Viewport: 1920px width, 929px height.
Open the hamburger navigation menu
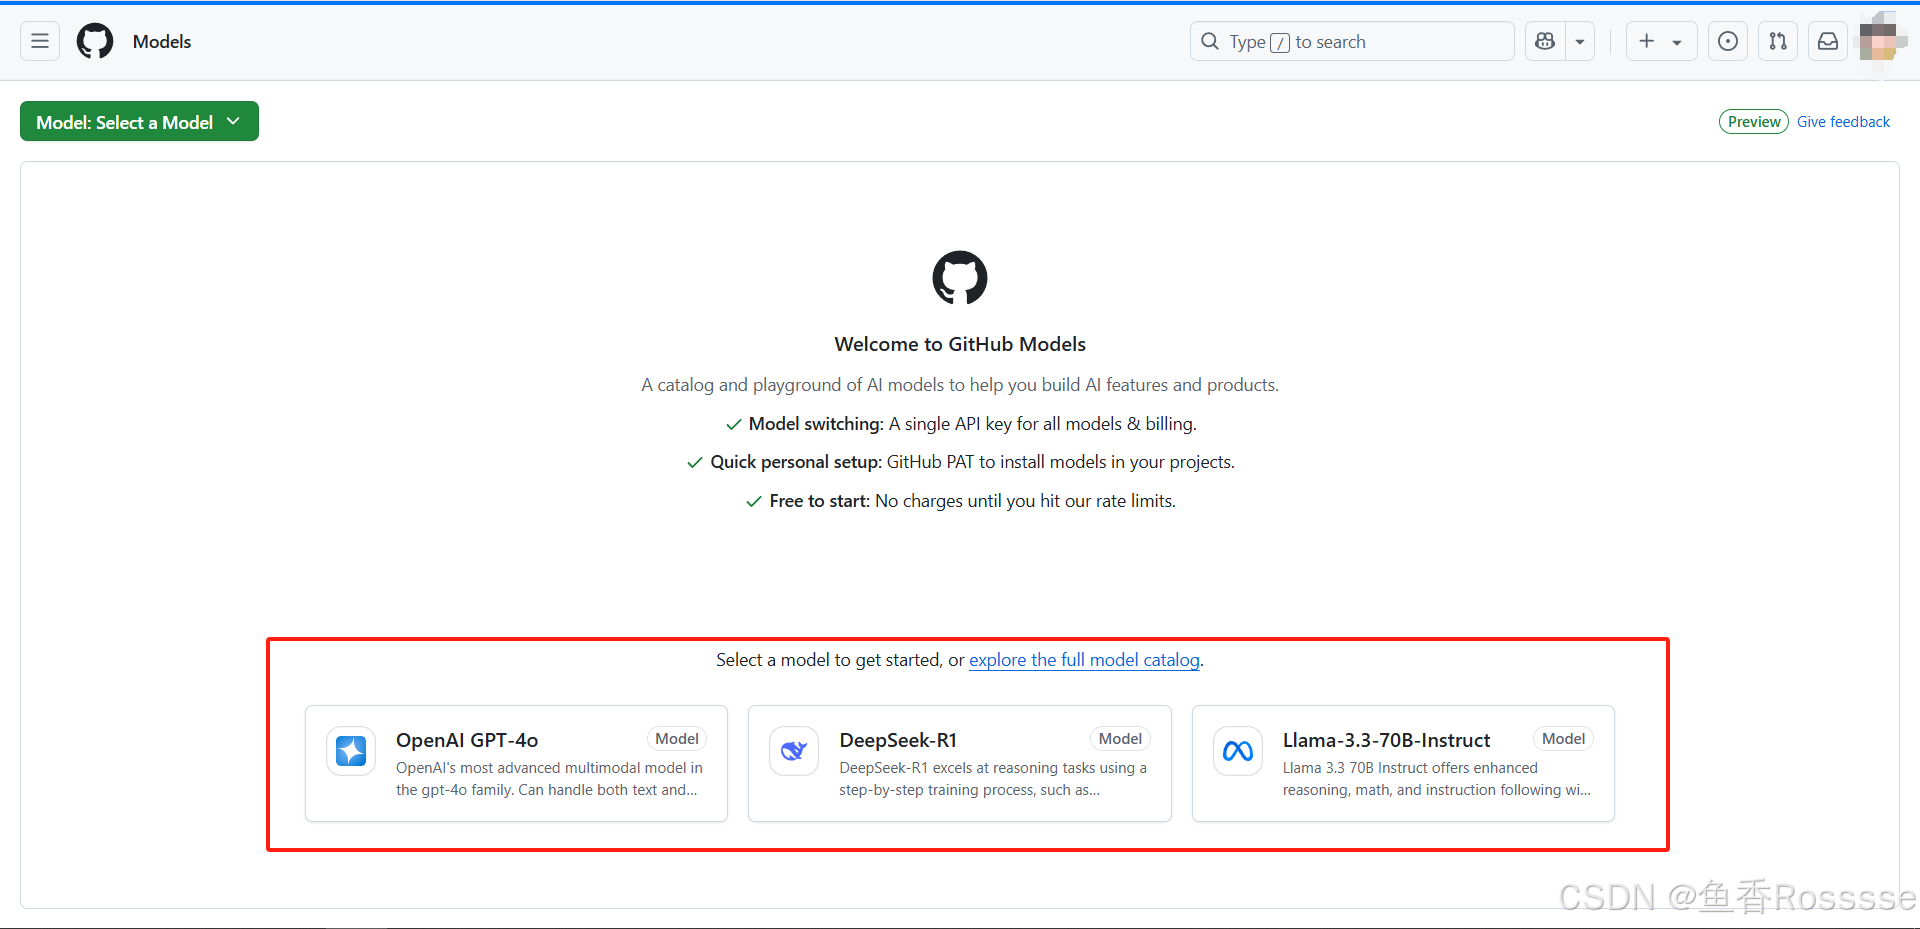(40, 41)
